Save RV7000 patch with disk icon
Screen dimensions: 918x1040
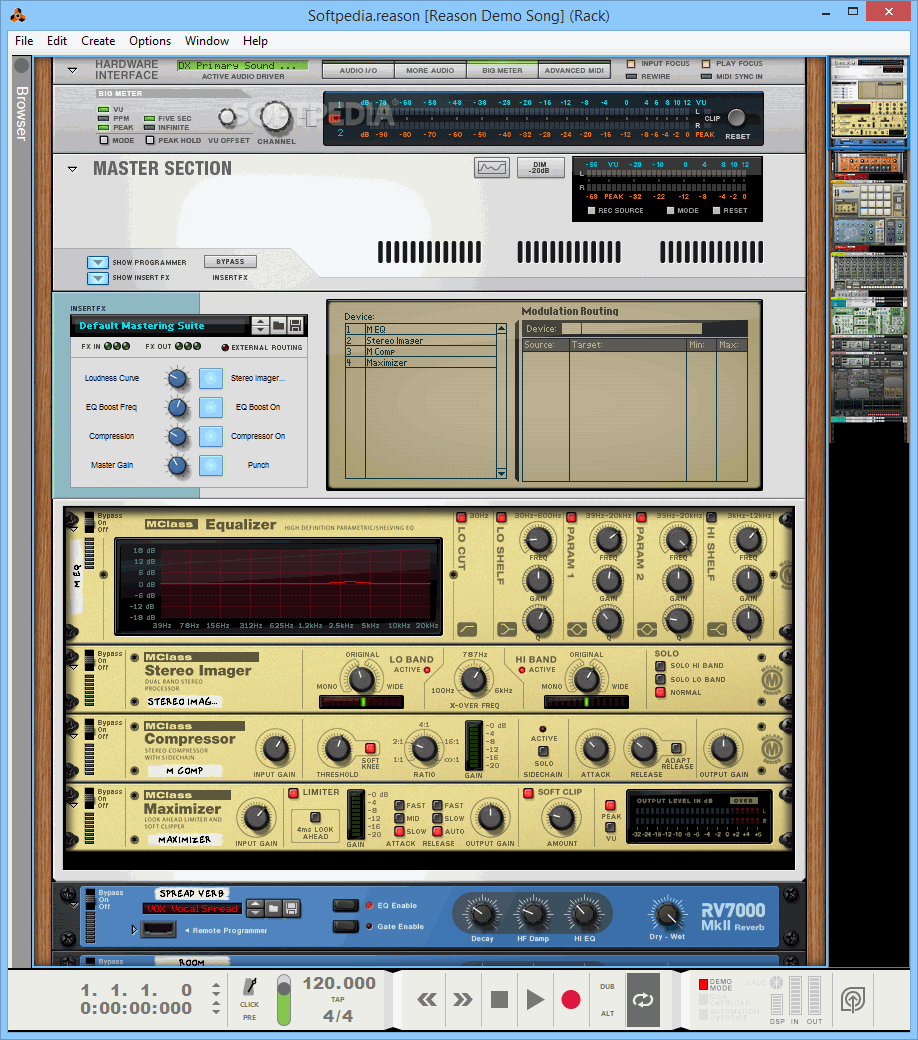pyautogui.click(x=291, y=908)
